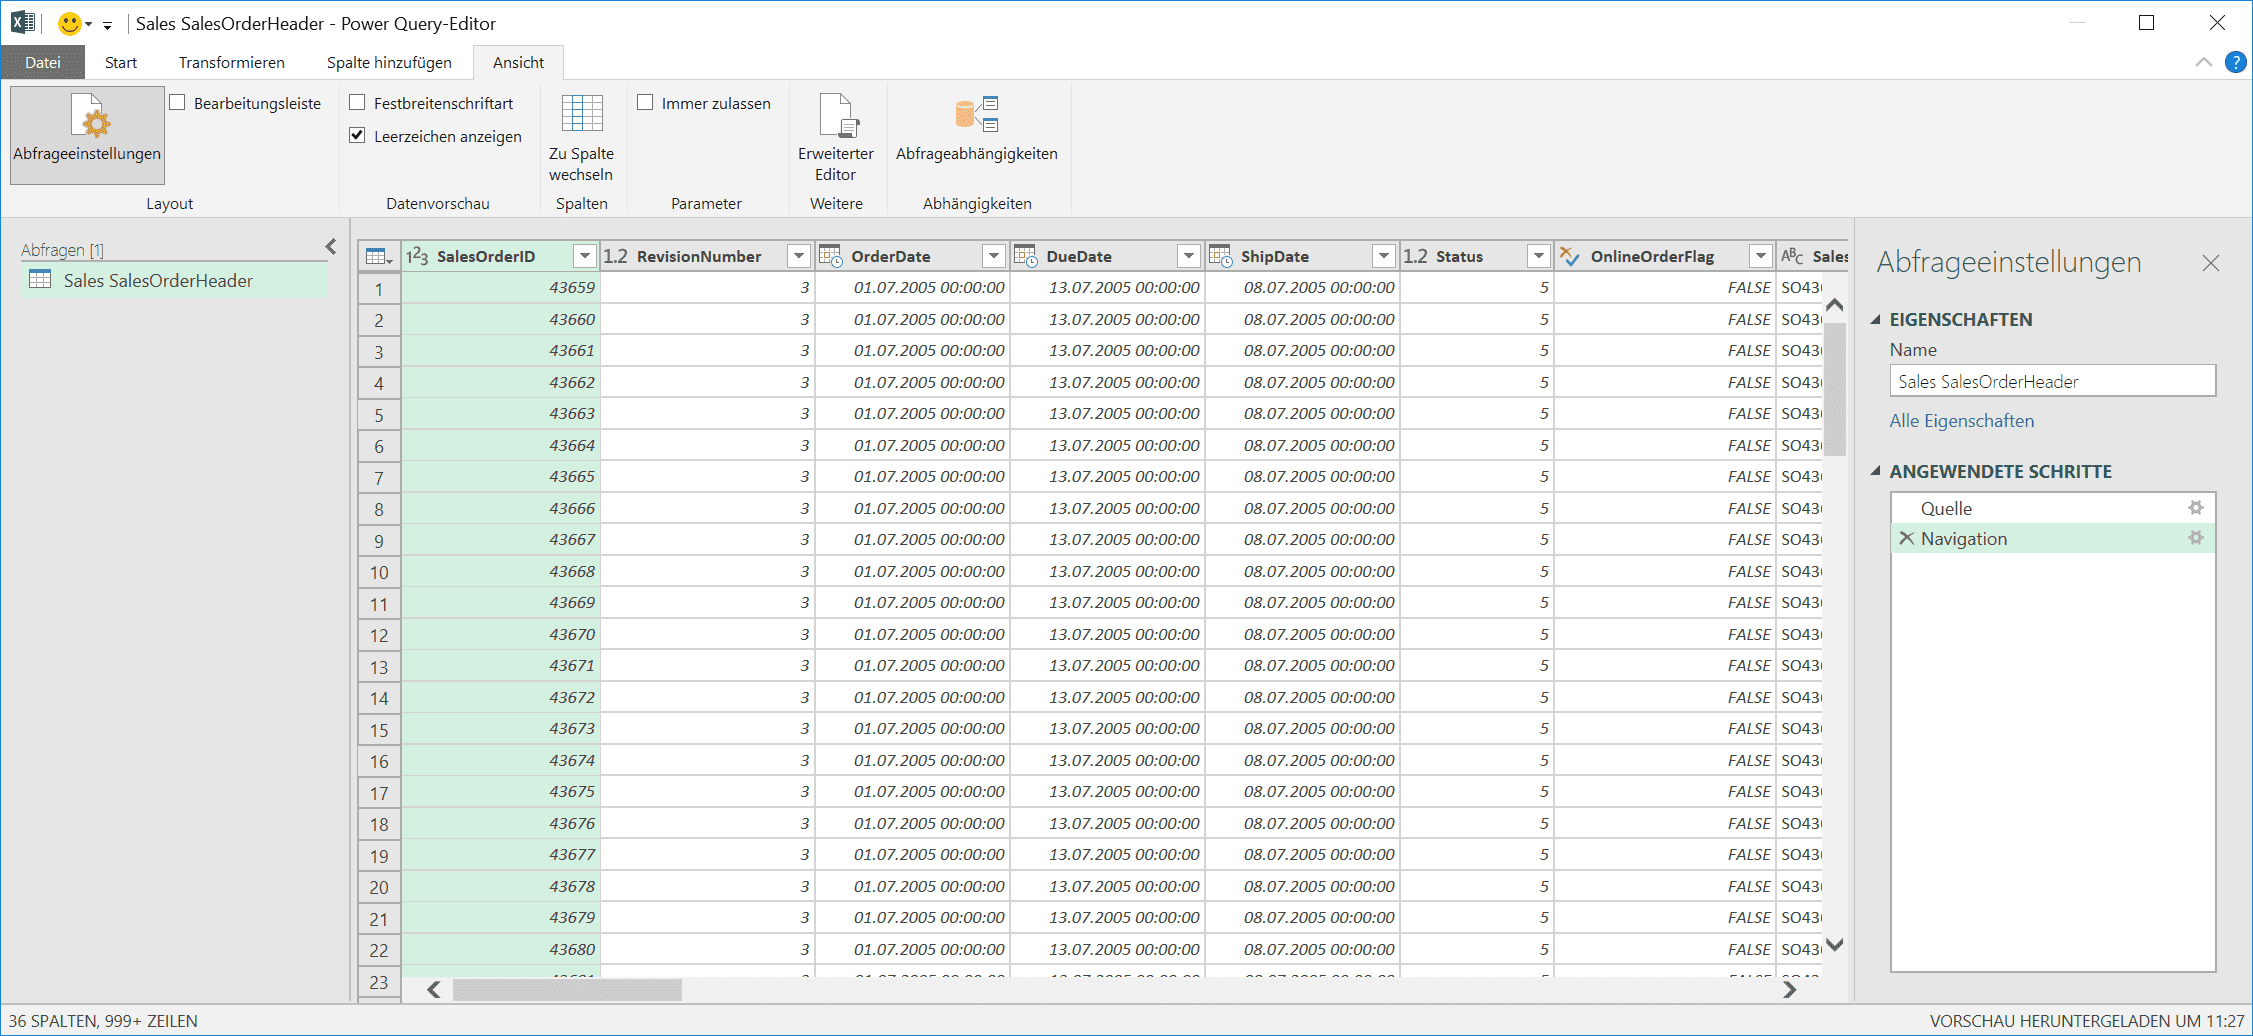Close the Abfrageeinstellungen pane
The width and height of the screenshot is (2253, 1036).
click(2211, 263)
